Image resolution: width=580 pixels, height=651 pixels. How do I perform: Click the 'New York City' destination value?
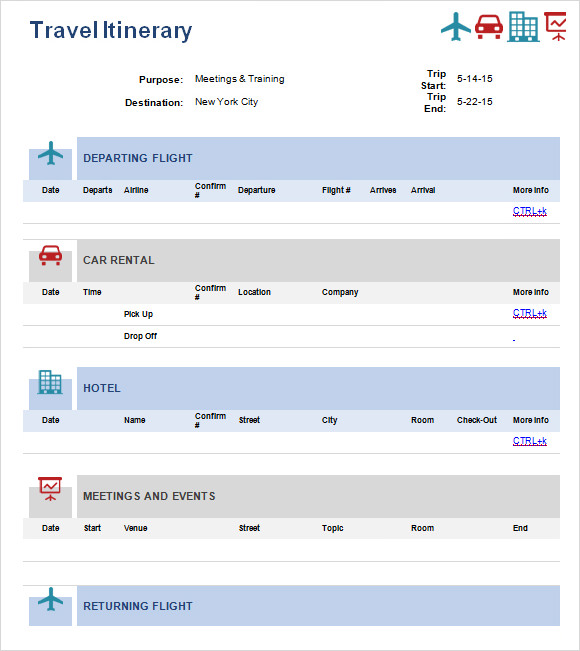click(226, 102)
